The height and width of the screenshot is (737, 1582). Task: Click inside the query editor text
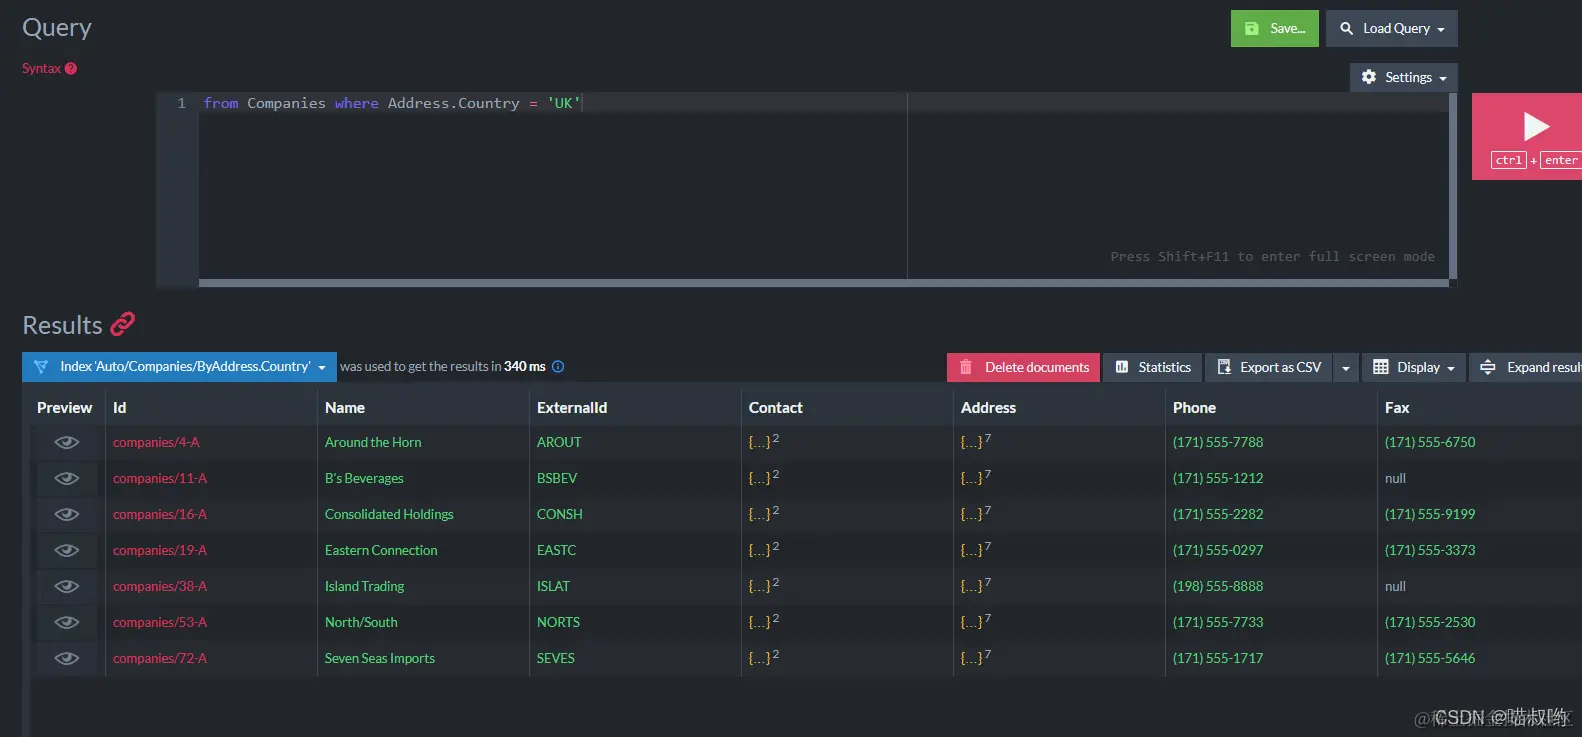(392, 103)
